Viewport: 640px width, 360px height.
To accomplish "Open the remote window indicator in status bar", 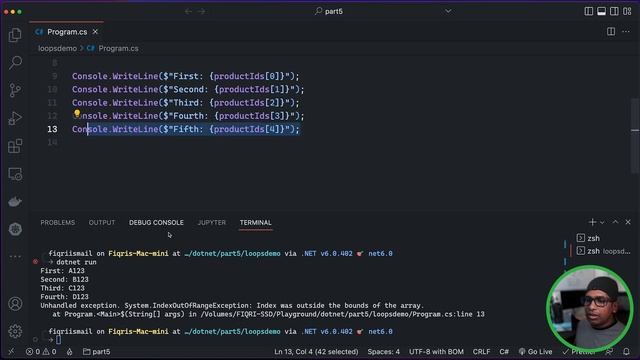I will 11,351.
